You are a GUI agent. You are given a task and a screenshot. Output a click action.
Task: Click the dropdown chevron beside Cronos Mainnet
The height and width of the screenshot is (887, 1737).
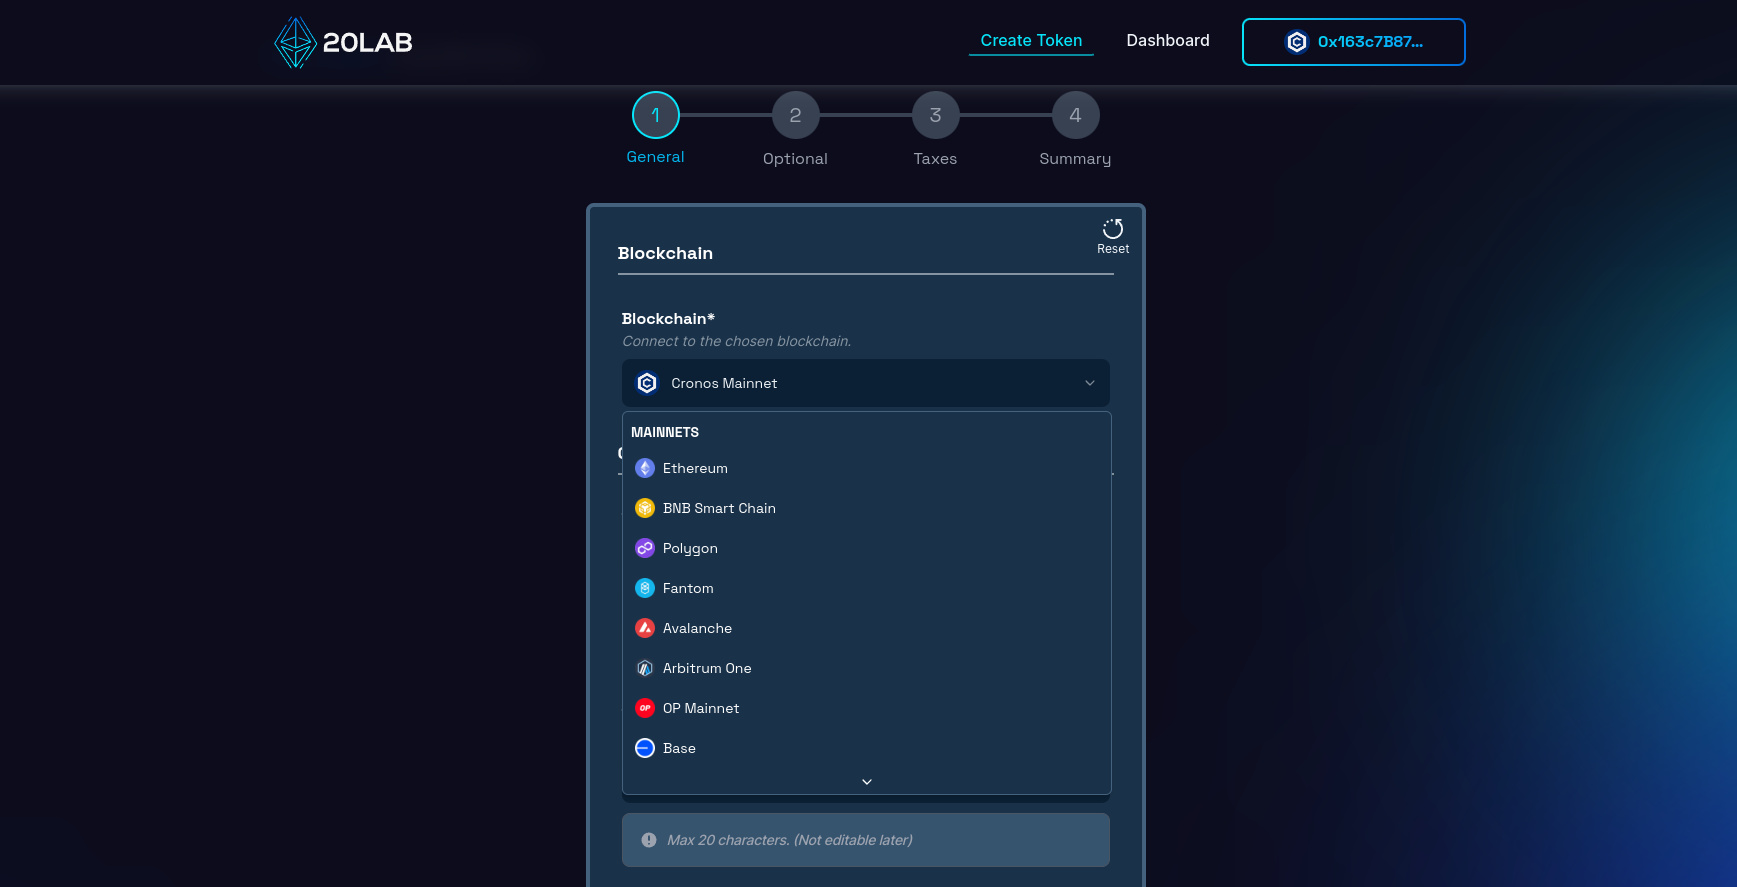pyautogui.click(x=1090, y=383)
